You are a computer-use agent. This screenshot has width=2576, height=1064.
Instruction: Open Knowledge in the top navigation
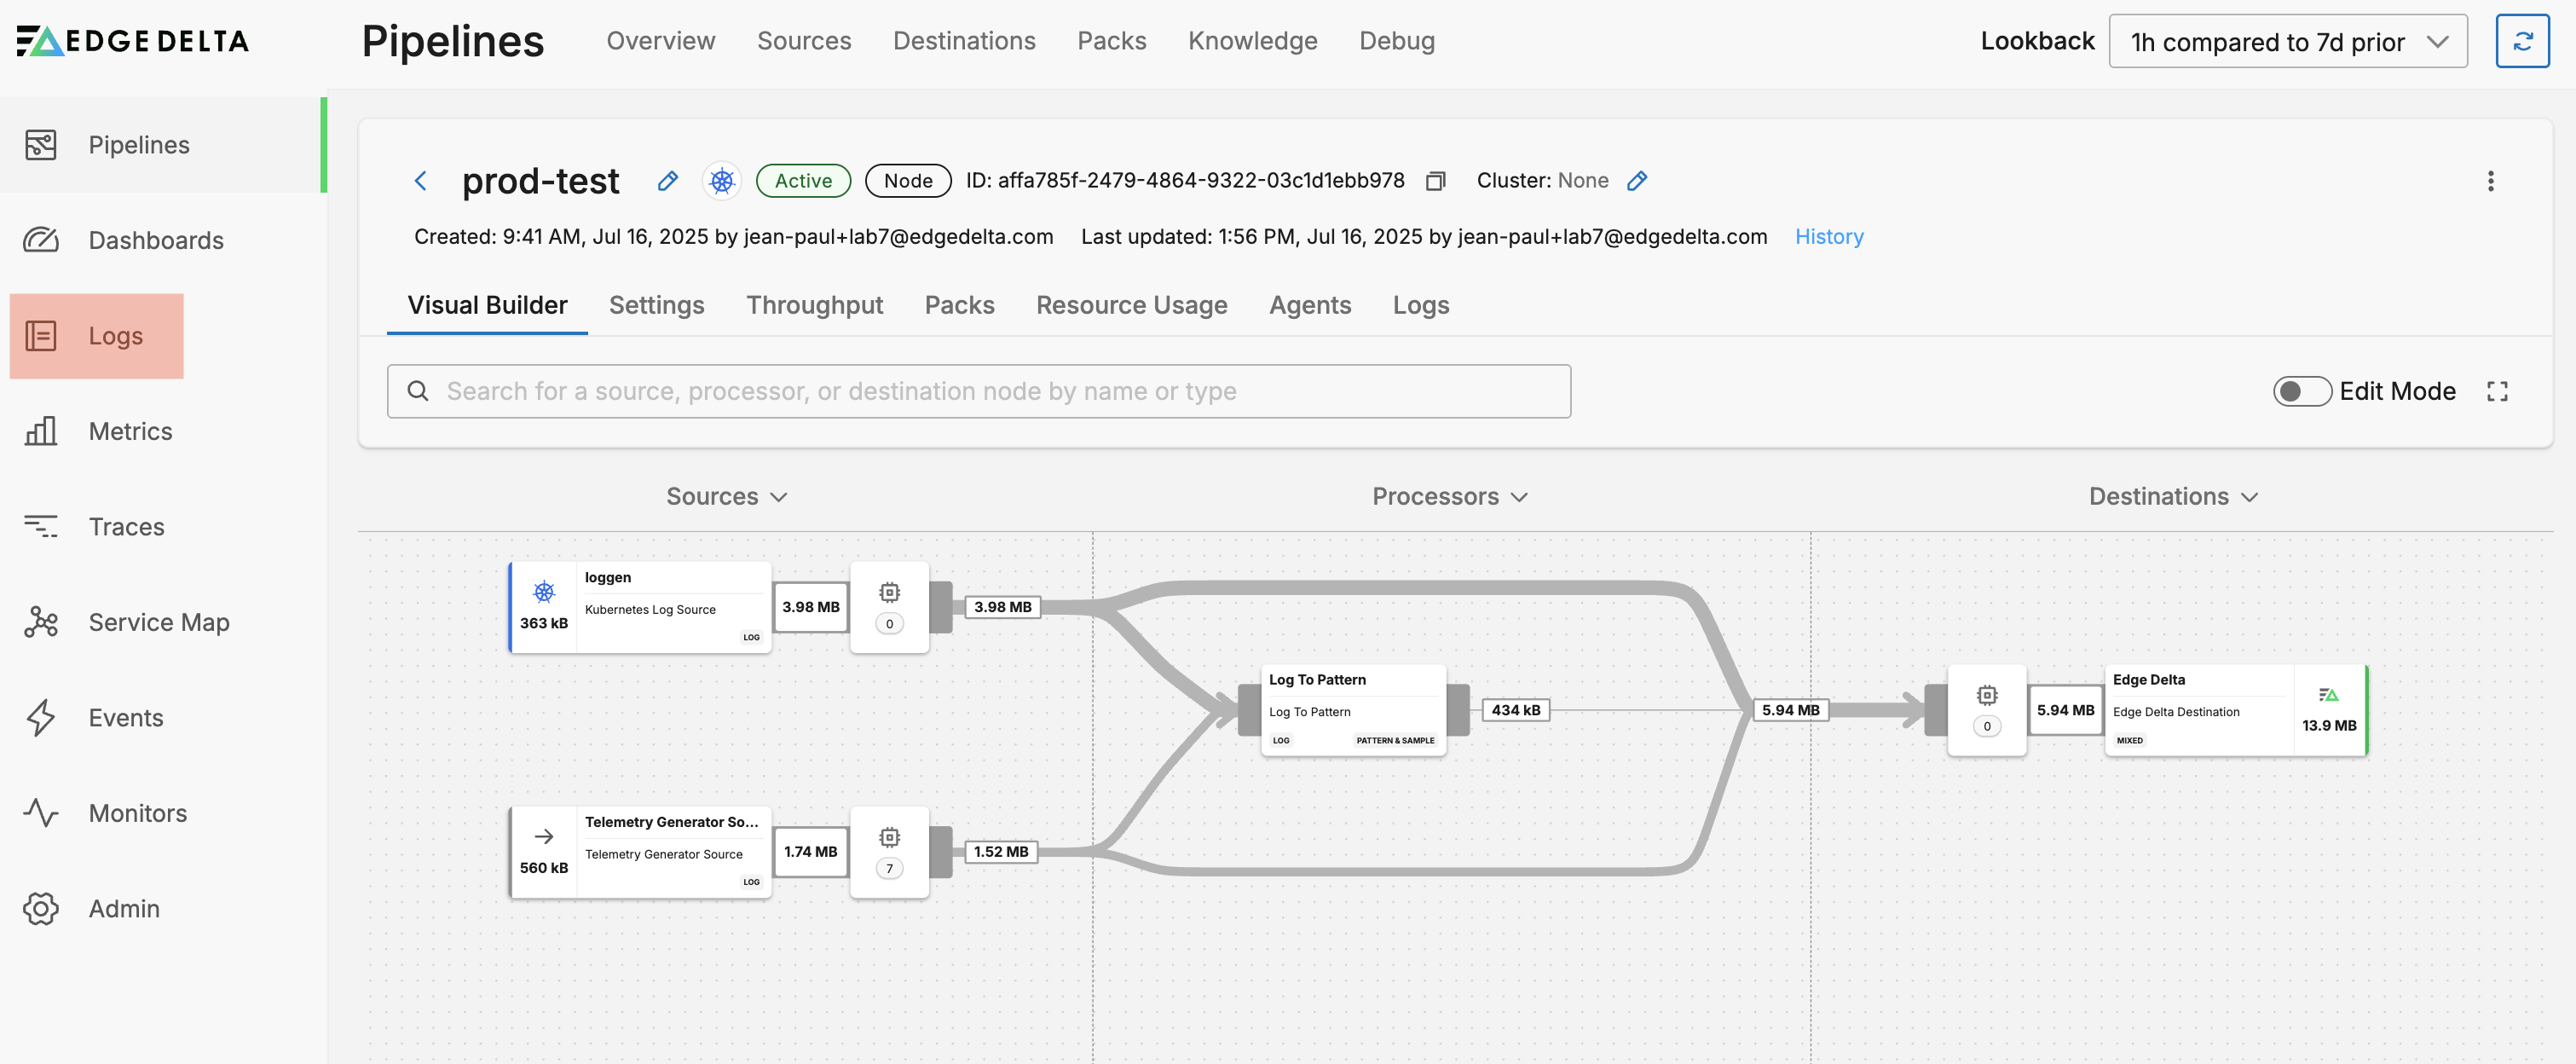(1252, 41)
